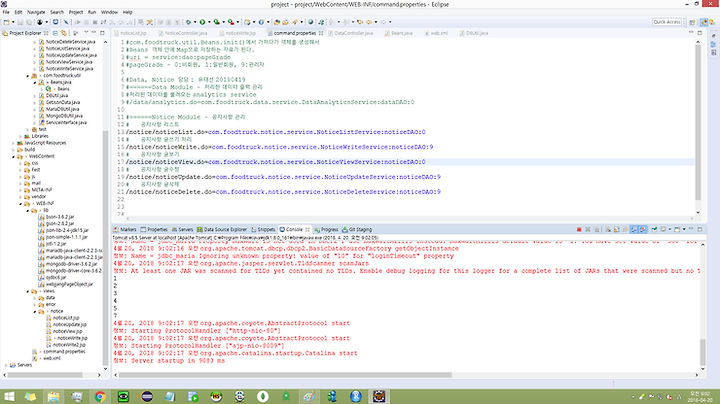Click the Open Console icon
Image resolution: width=720 pixels, height=404 pixels.
coord(677,229)
